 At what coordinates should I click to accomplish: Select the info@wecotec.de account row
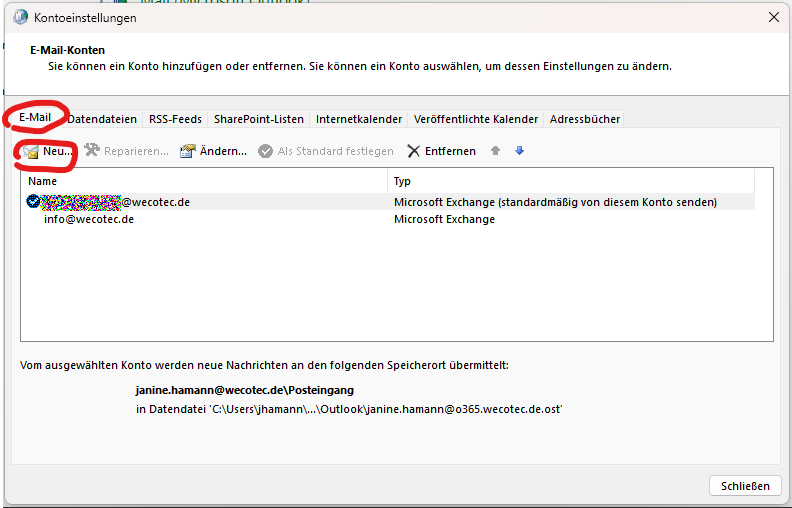[x=388, y=219]
